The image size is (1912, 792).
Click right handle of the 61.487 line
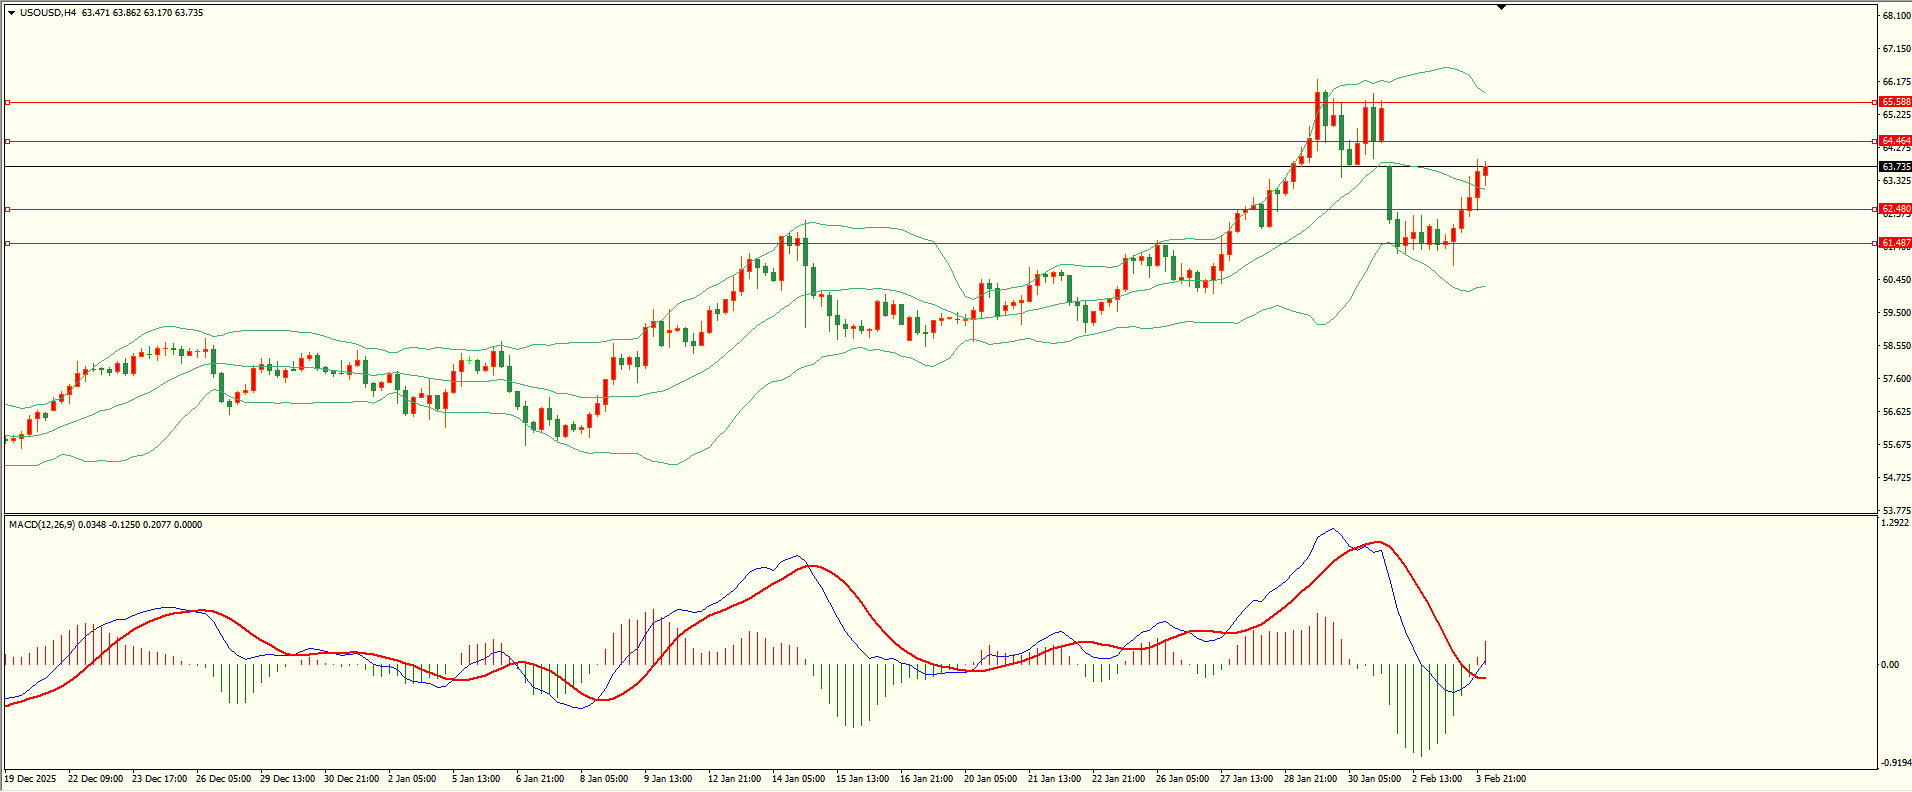click(x=1873, y=243)
